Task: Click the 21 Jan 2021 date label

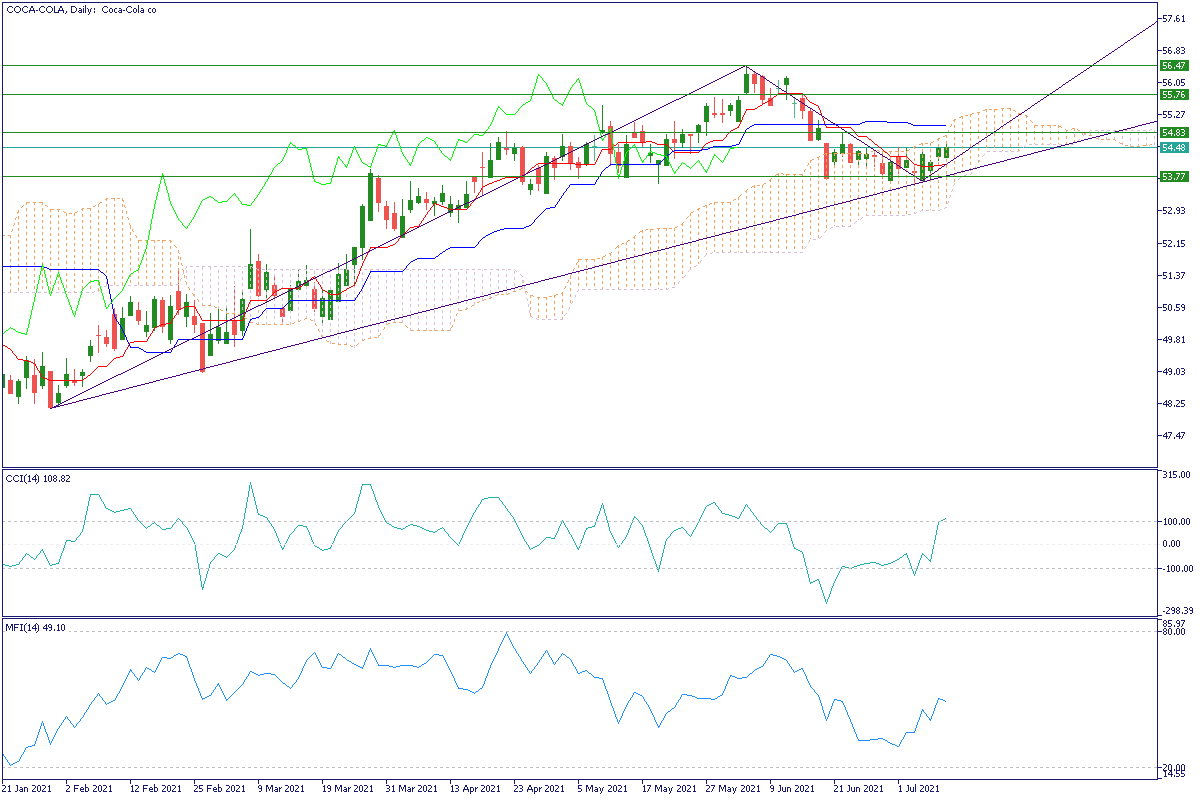Action: tap(27, 789)
